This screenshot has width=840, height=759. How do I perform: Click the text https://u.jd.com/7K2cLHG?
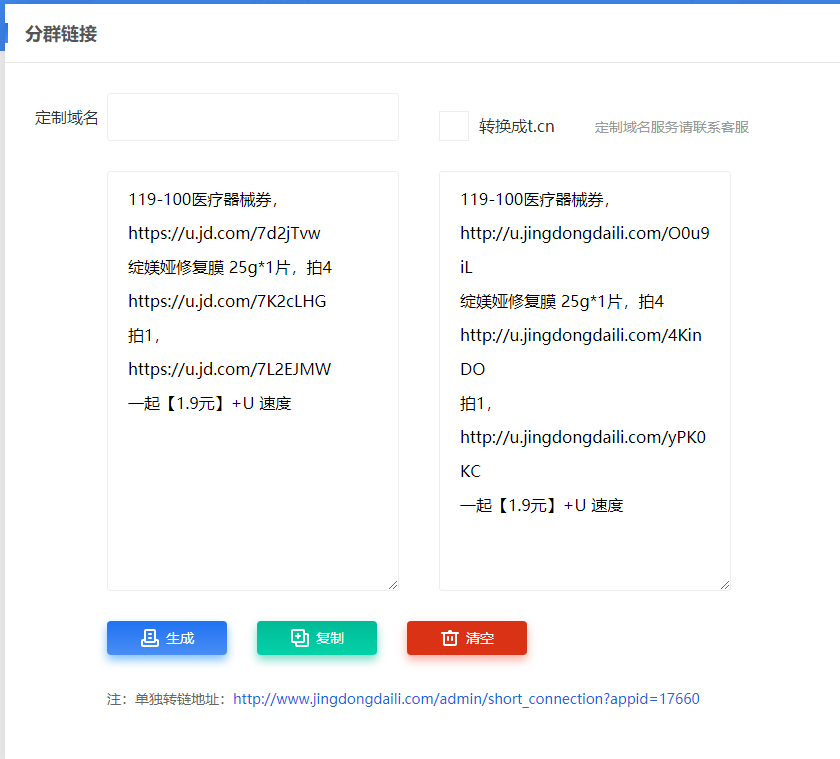coord(227,301)
